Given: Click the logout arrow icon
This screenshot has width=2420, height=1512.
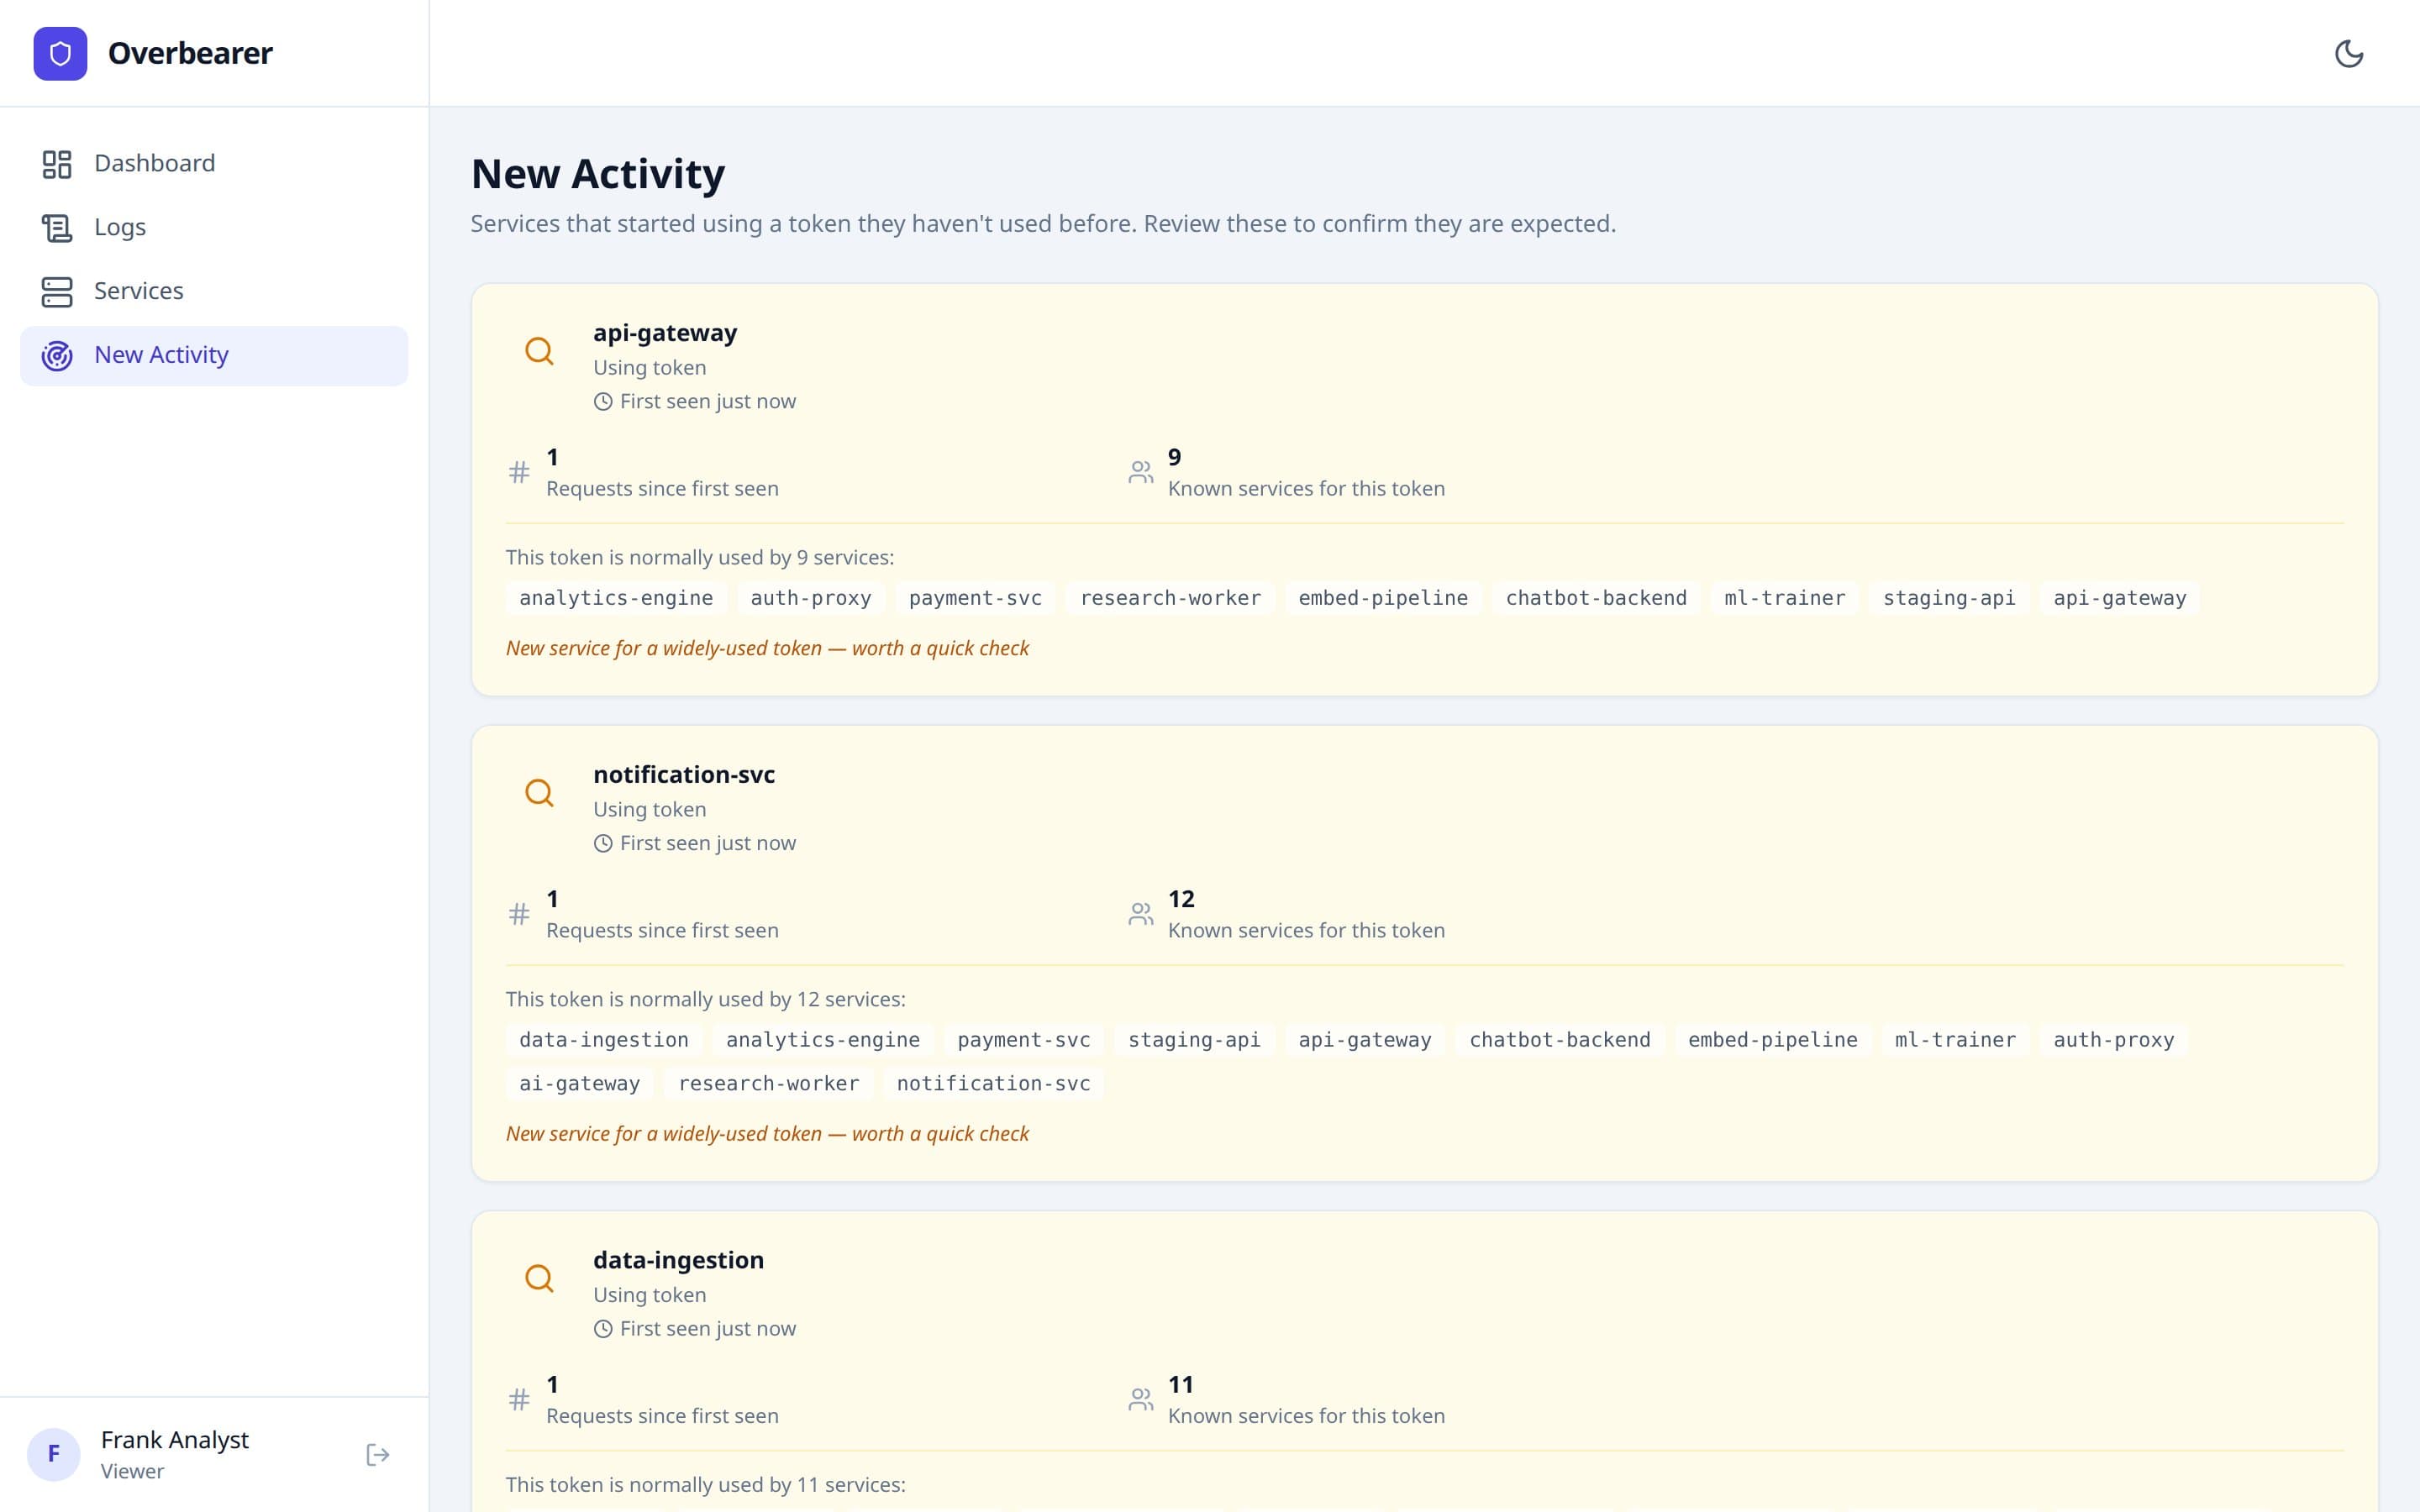Looking at the screenshot, I should coord(377,1454).
